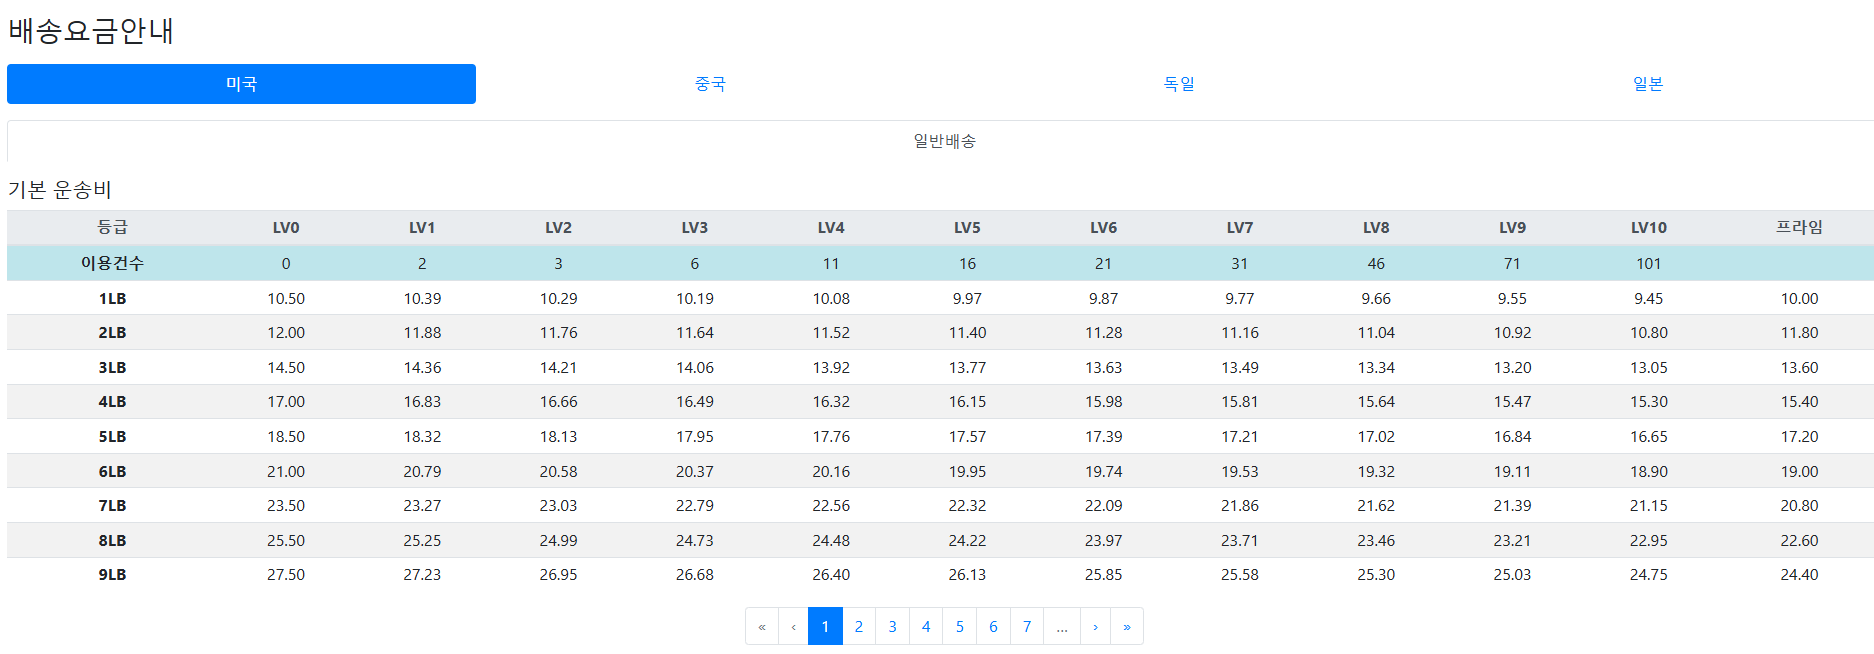1874x654 pixels.
Task: Click the 4LB row label
Action: pyautogui.click(x=112, y=401)
